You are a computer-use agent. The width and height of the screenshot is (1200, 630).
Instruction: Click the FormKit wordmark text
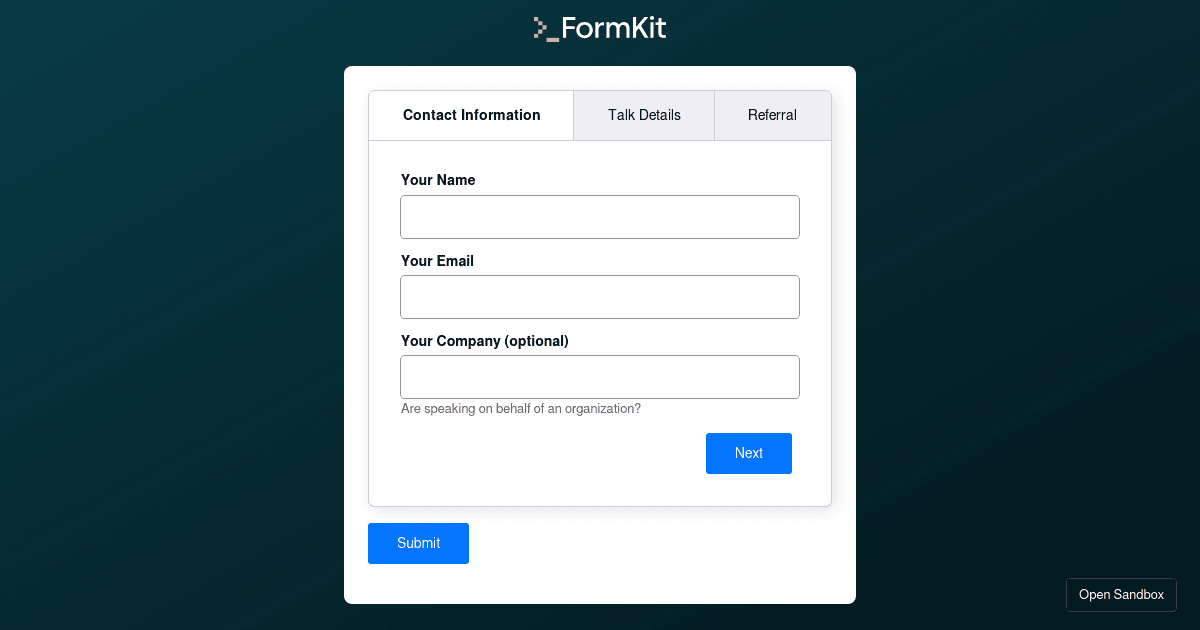click(612, 28)
